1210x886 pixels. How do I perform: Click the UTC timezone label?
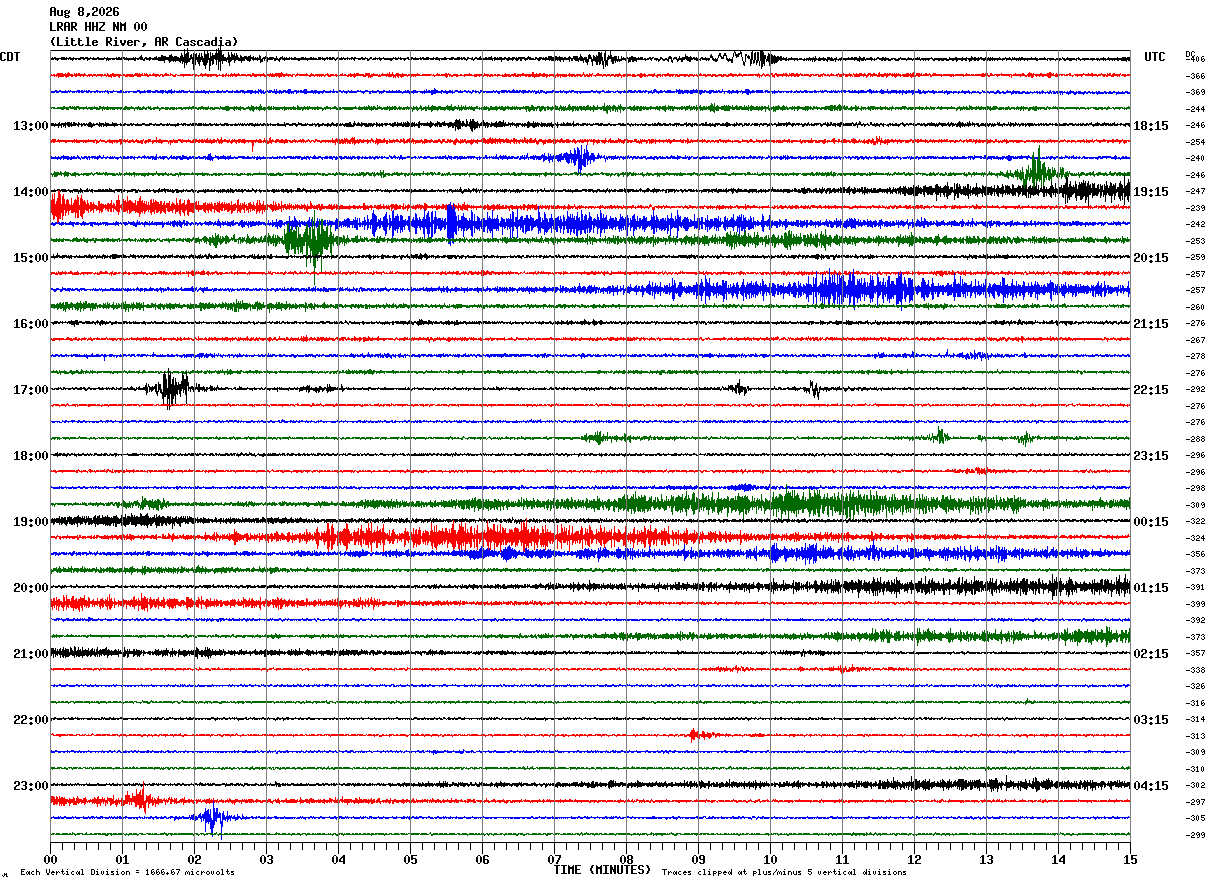click(1155, 57)
